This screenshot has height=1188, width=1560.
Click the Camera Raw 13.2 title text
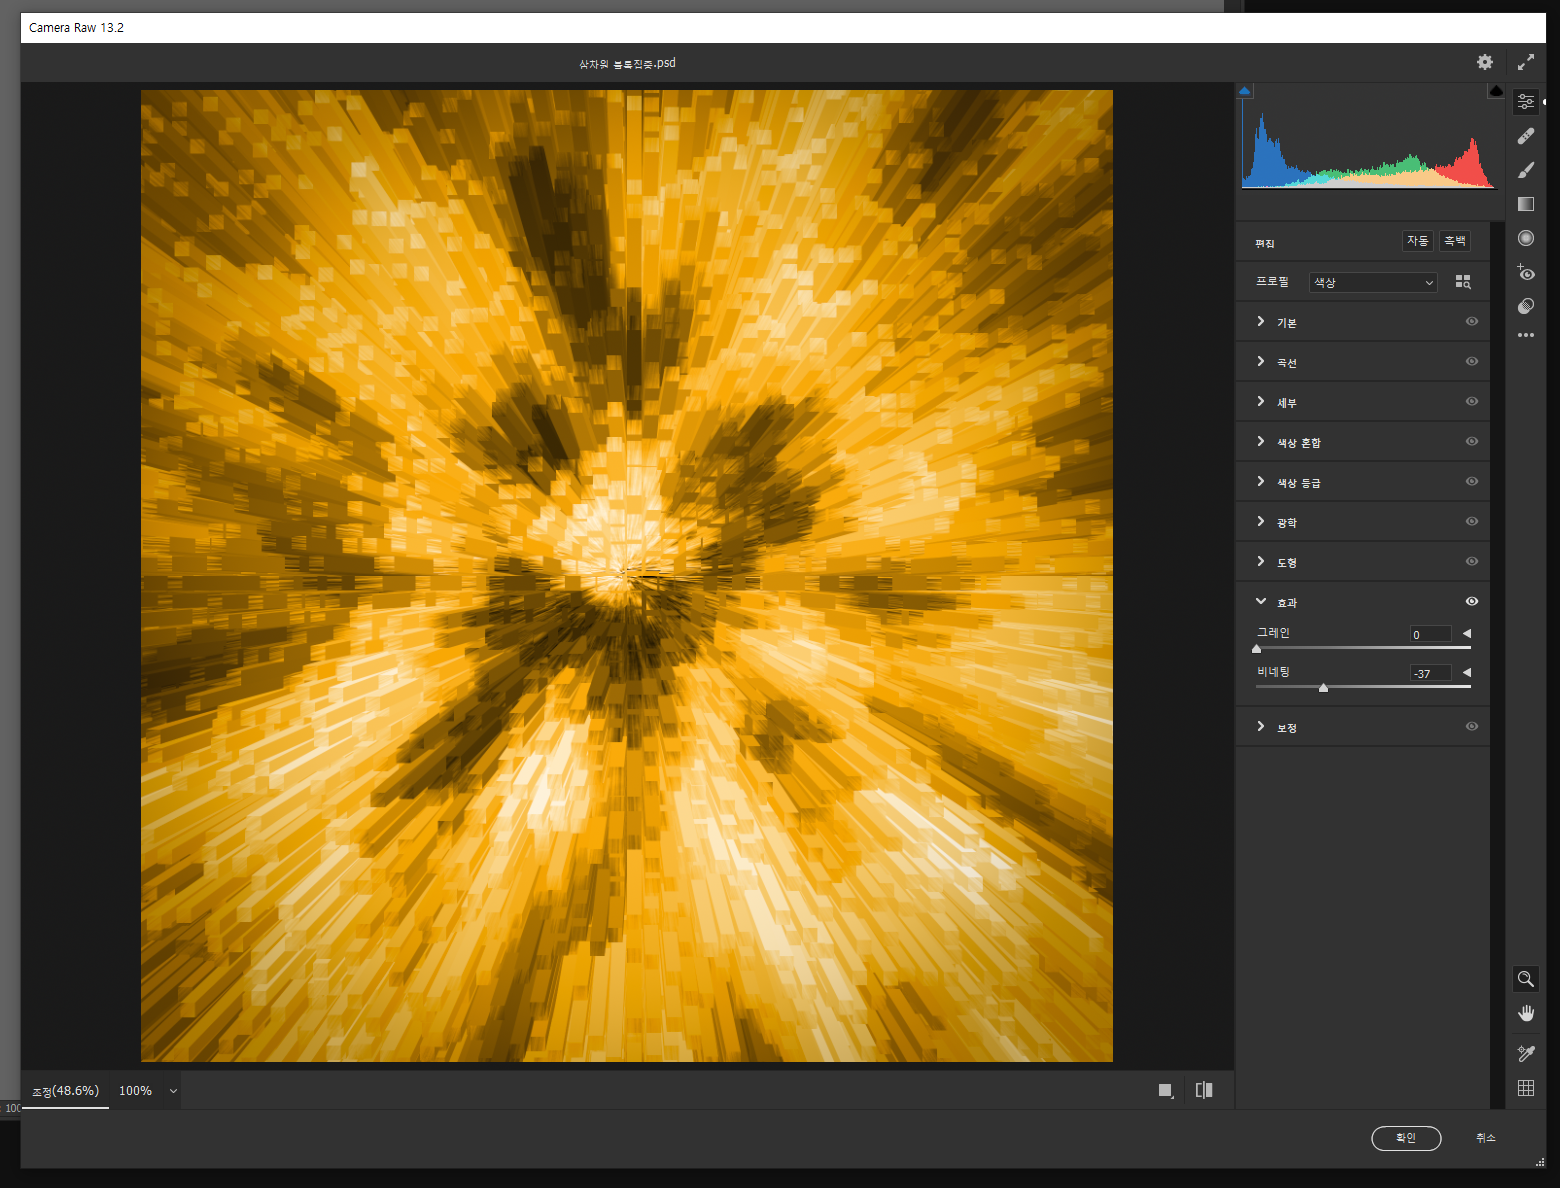click(x=76, y=27)
